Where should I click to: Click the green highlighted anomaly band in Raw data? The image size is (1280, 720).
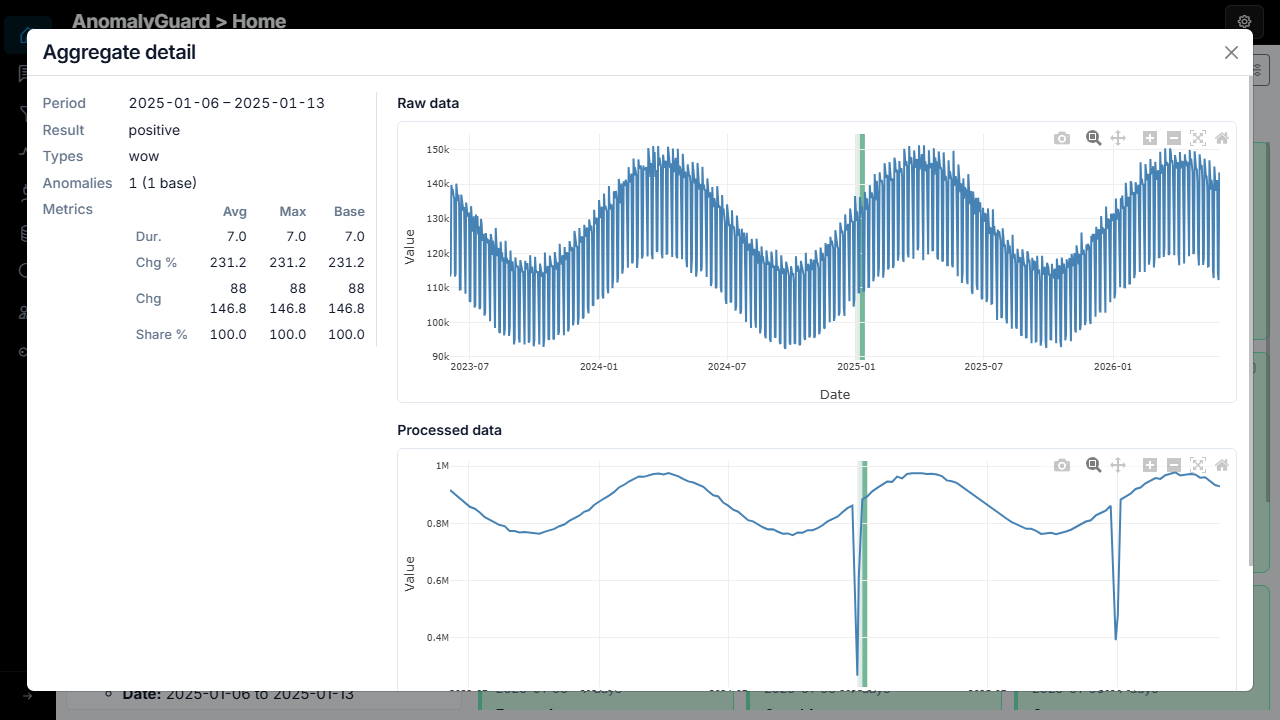click(x=861, y=245)
